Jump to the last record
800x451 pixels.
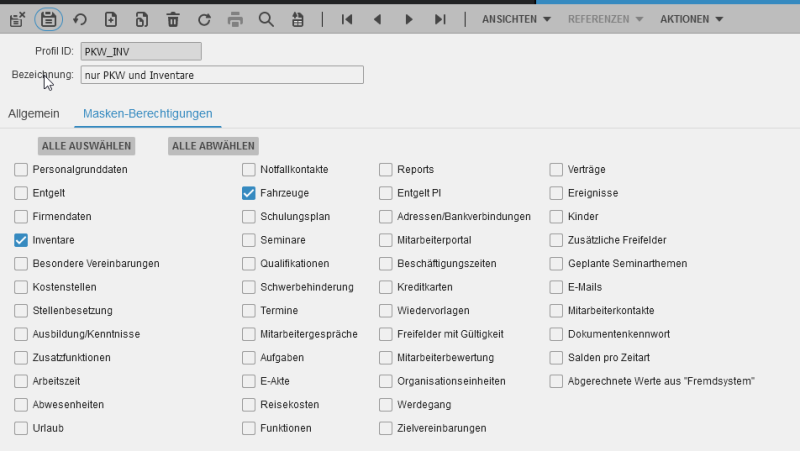tap(440, 19)
